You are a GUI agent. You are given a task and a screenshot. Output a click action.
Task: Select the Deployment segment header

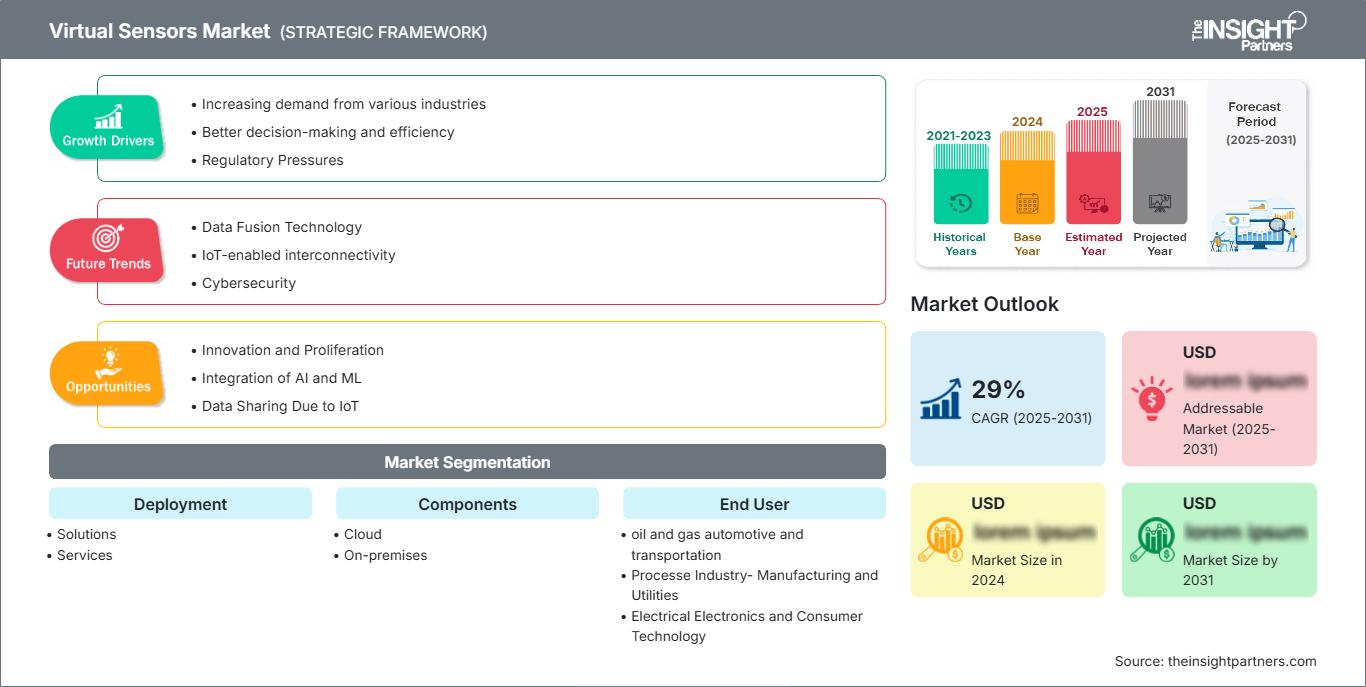(x=180, y=504)
